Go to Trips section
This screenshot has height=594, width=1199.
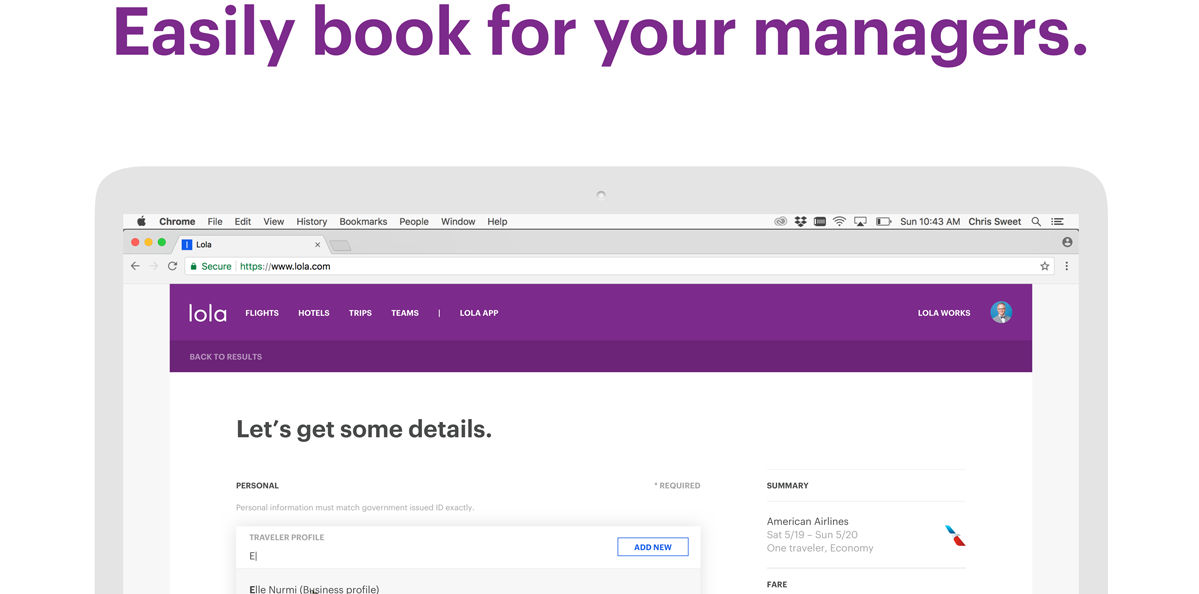360,313
